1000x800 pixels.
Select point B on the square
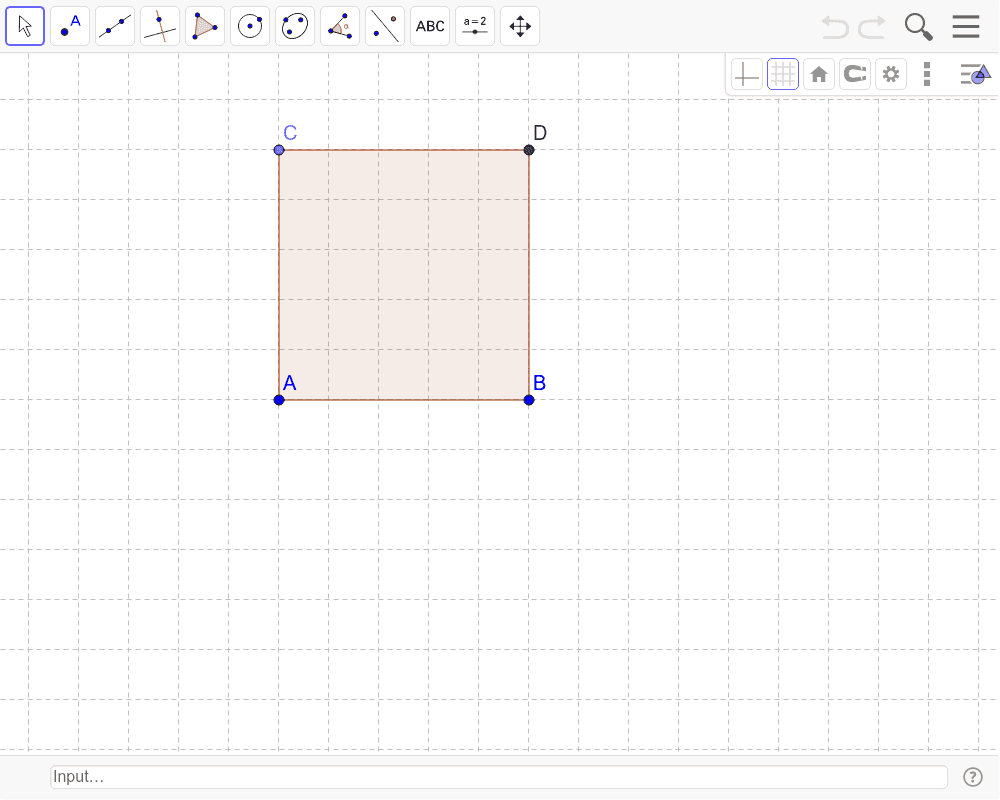(529, 400)
